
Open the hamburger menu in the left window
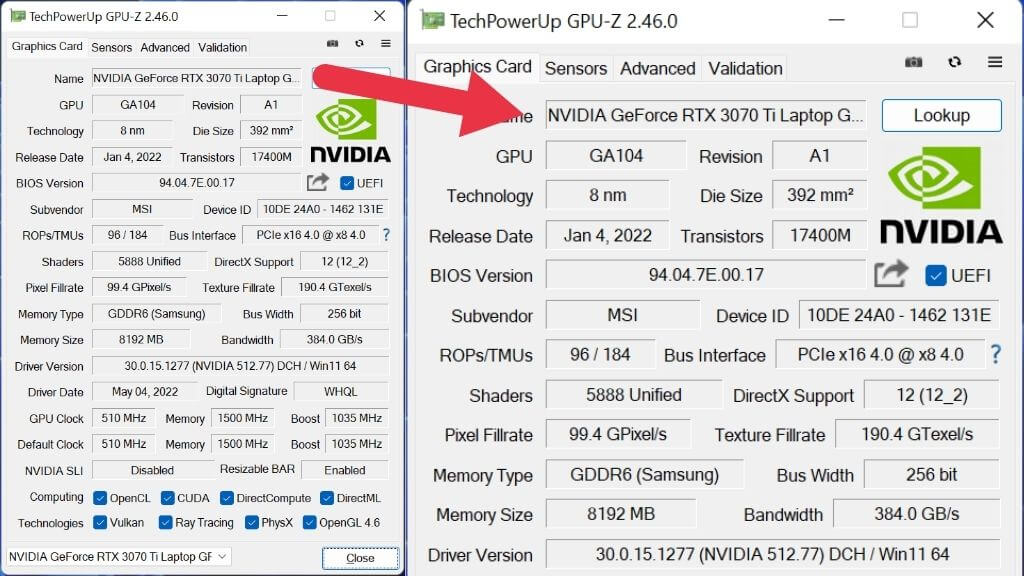point(386,43)
